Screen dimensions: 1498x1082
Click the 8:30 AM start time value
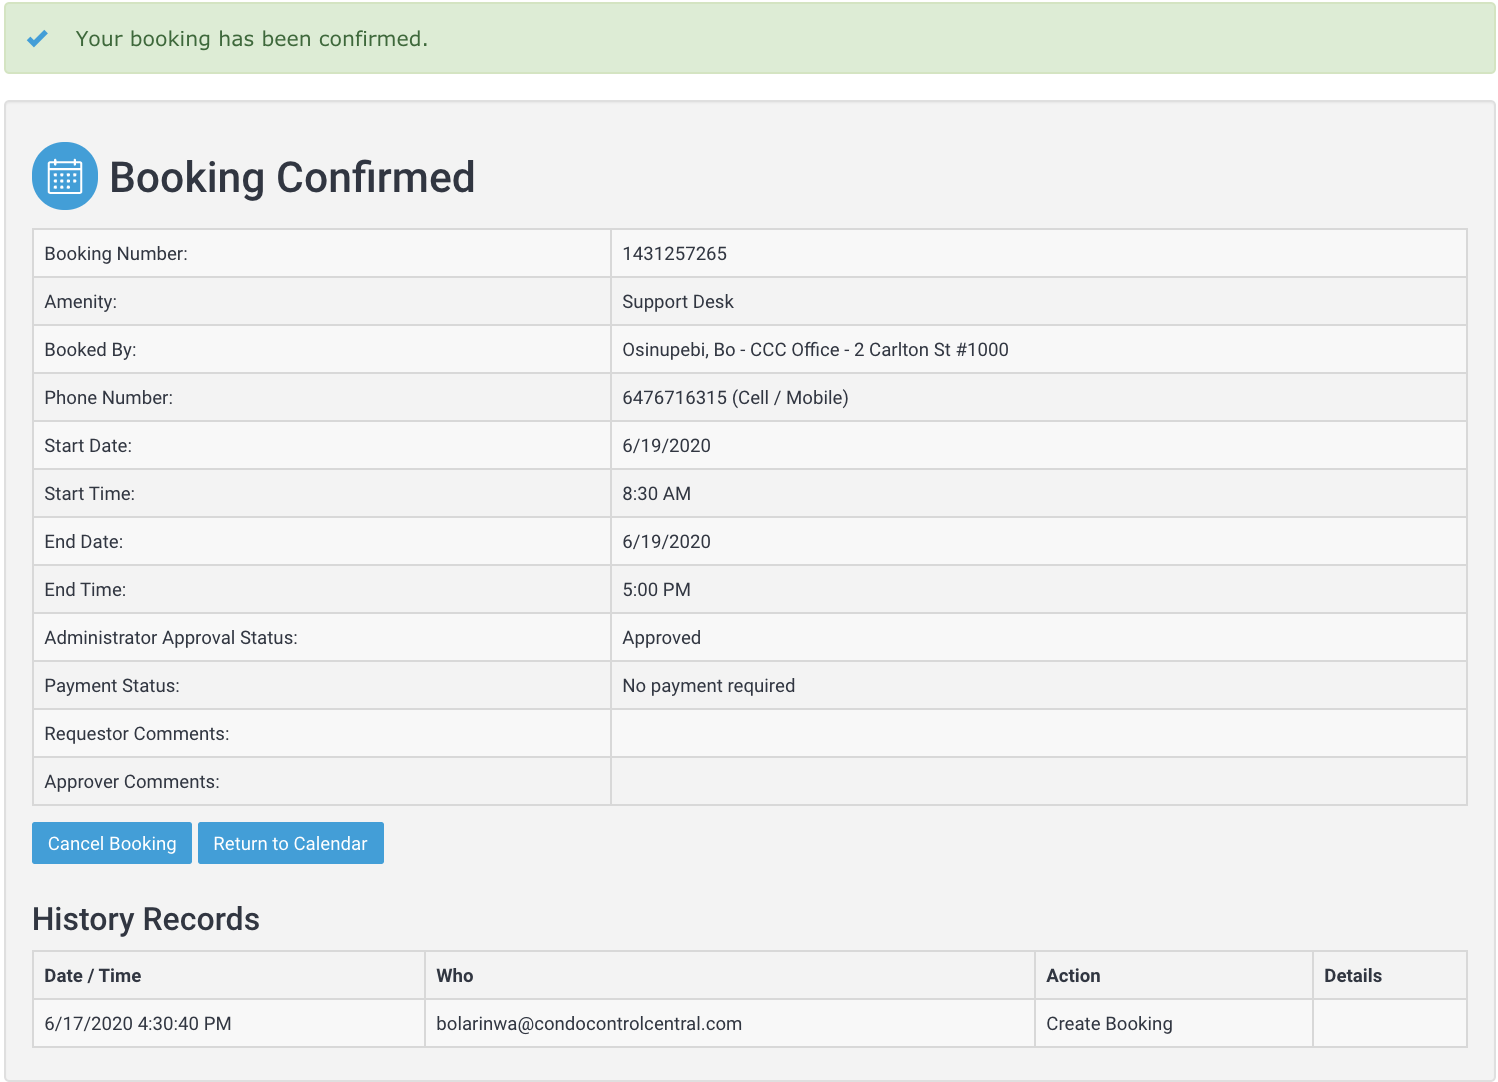pyautogui.click(x=656, y=494)
